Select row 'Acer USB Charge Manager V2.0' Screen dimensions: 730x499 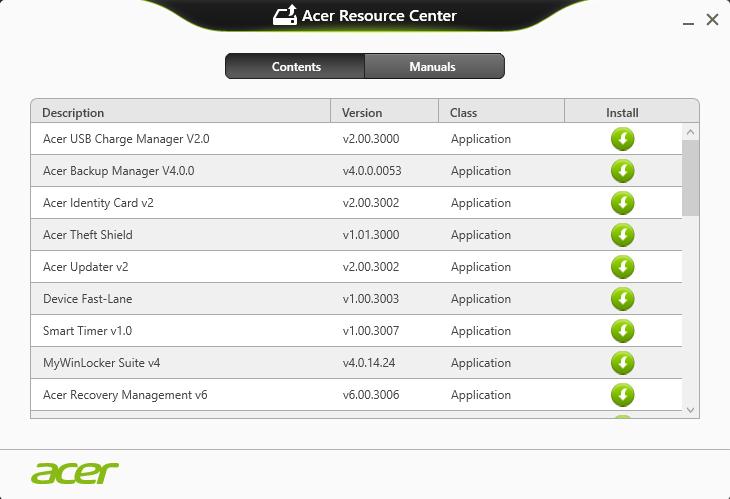tap(357, 139)
